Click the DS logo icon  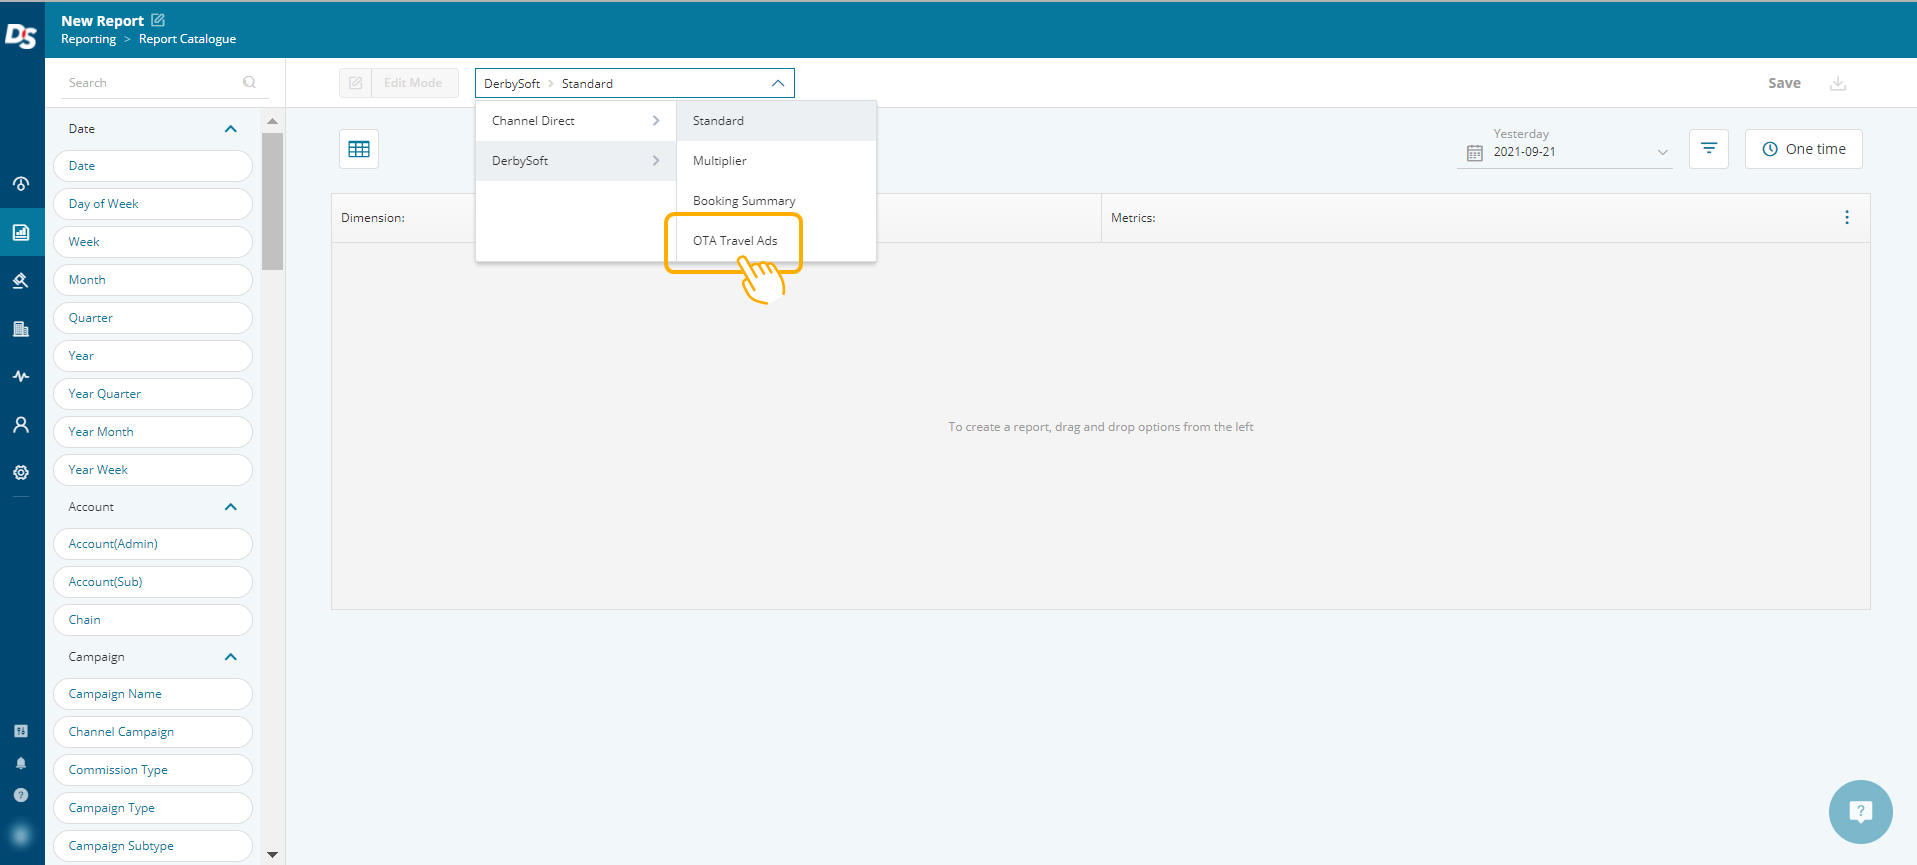pyautogui.click(x=21, y=35)
